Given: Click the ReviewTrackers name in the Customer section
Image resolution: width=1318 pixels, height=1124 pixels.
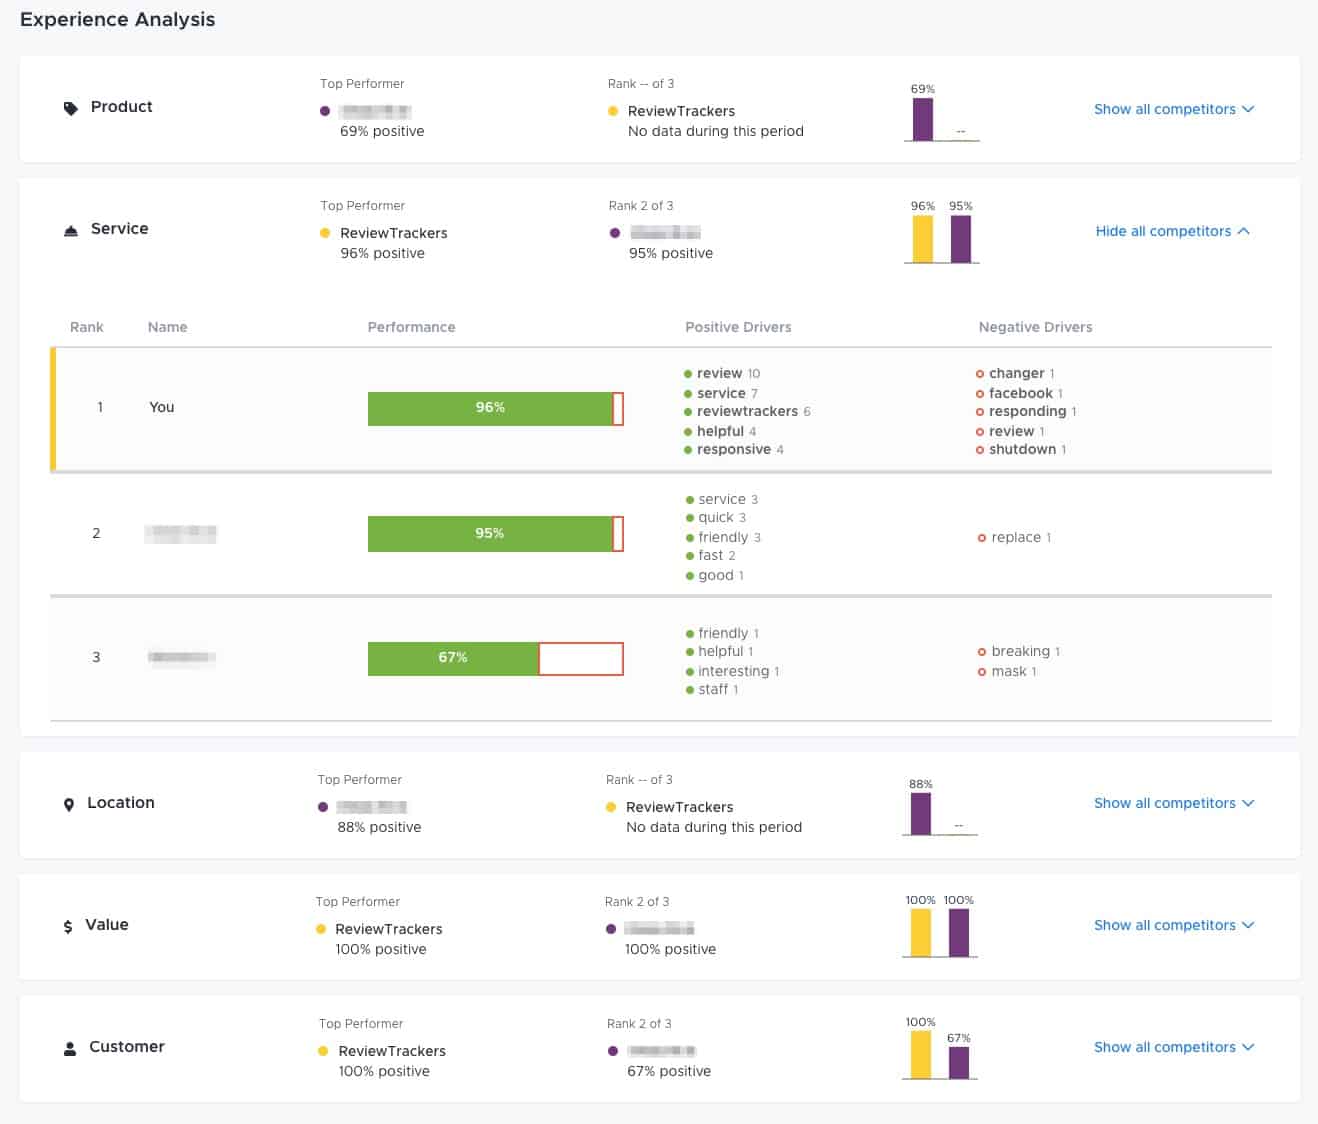Looking at the screenshot, I should (390, 1051).
